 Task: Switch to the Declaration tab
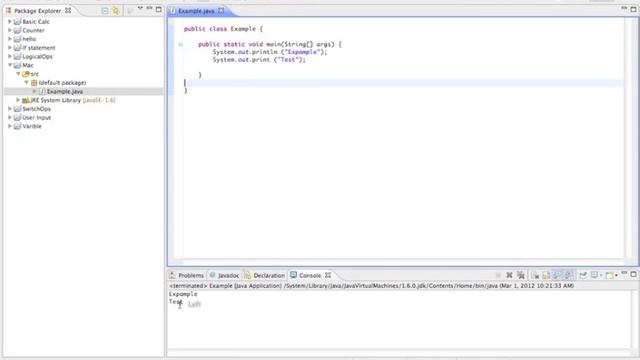coord(264,276)
